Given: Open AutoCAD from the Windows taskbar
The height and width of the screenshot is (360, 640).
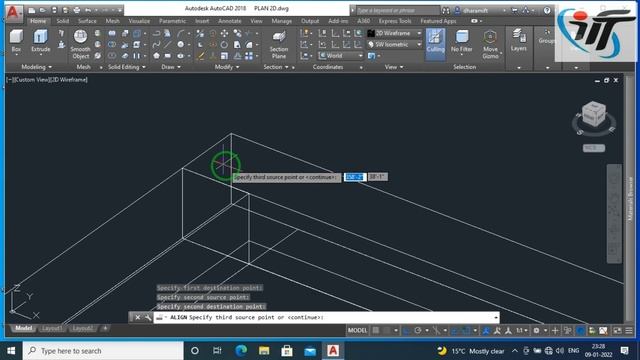Looking at the screenshot, I should pyautogui.click(x=333, y=351).
